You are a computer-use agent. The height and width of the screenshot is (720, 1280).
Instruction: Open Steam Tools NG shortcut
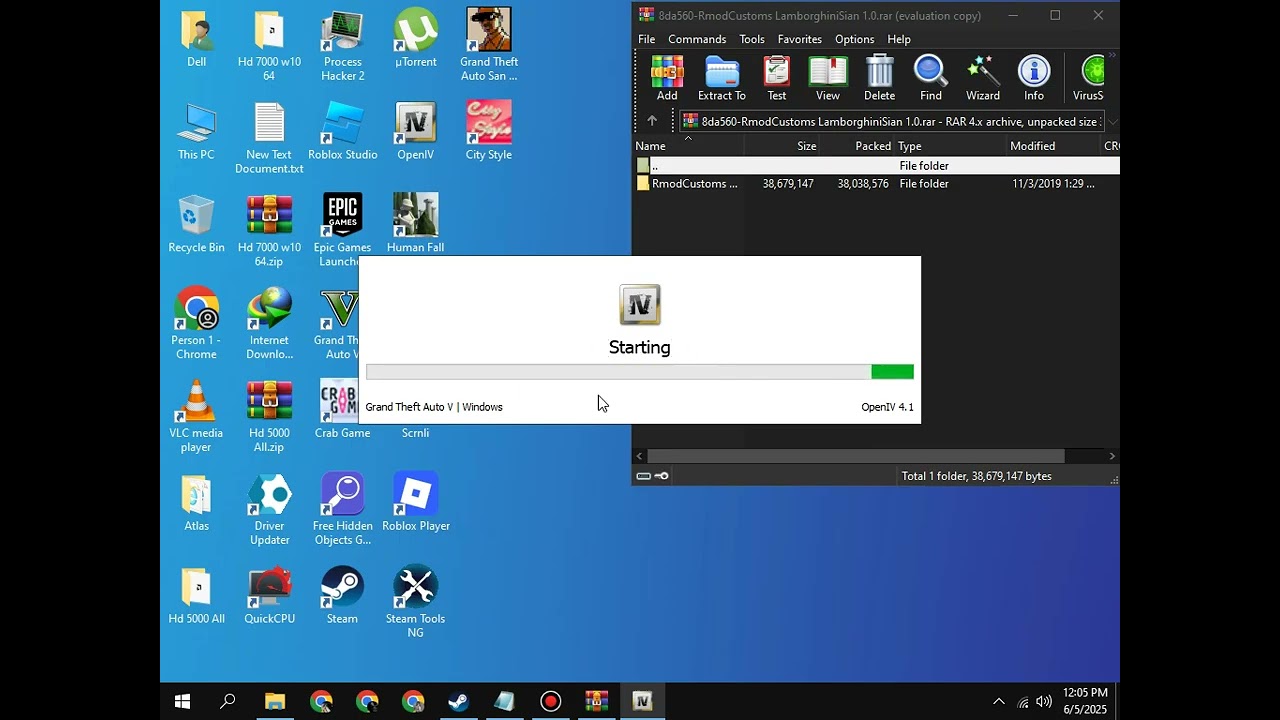click(x=416, y=604)
